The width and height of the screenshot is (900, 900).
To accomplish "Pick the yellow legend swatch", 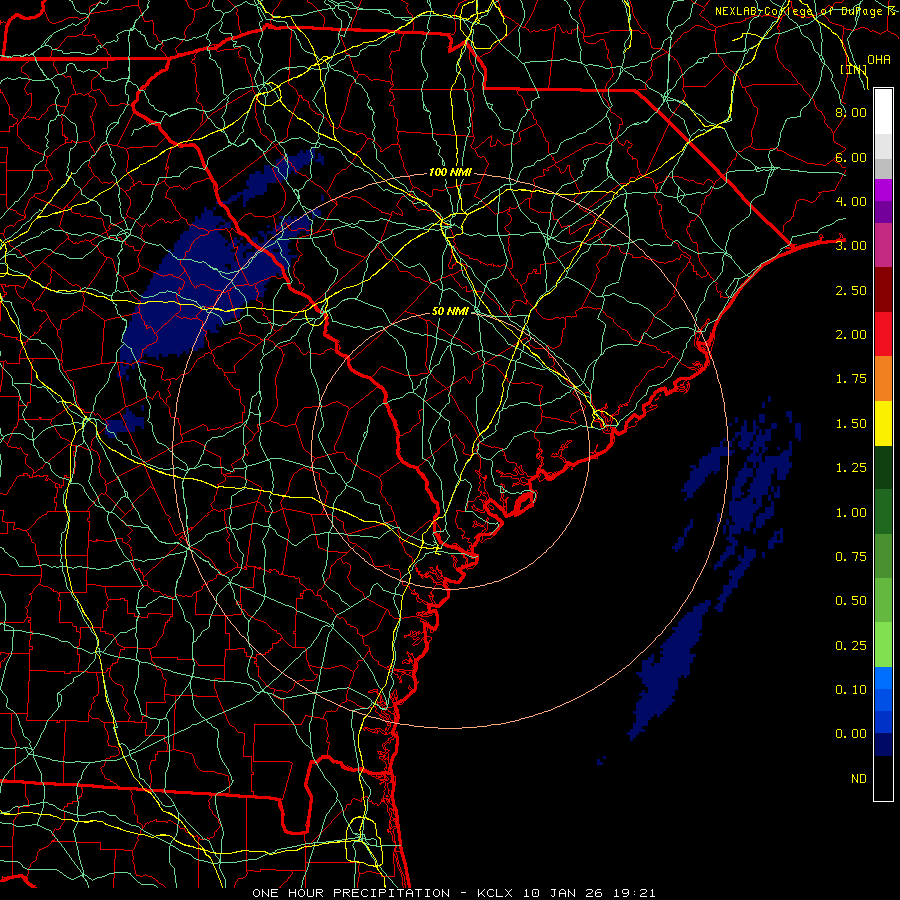I will pos(883,423).
